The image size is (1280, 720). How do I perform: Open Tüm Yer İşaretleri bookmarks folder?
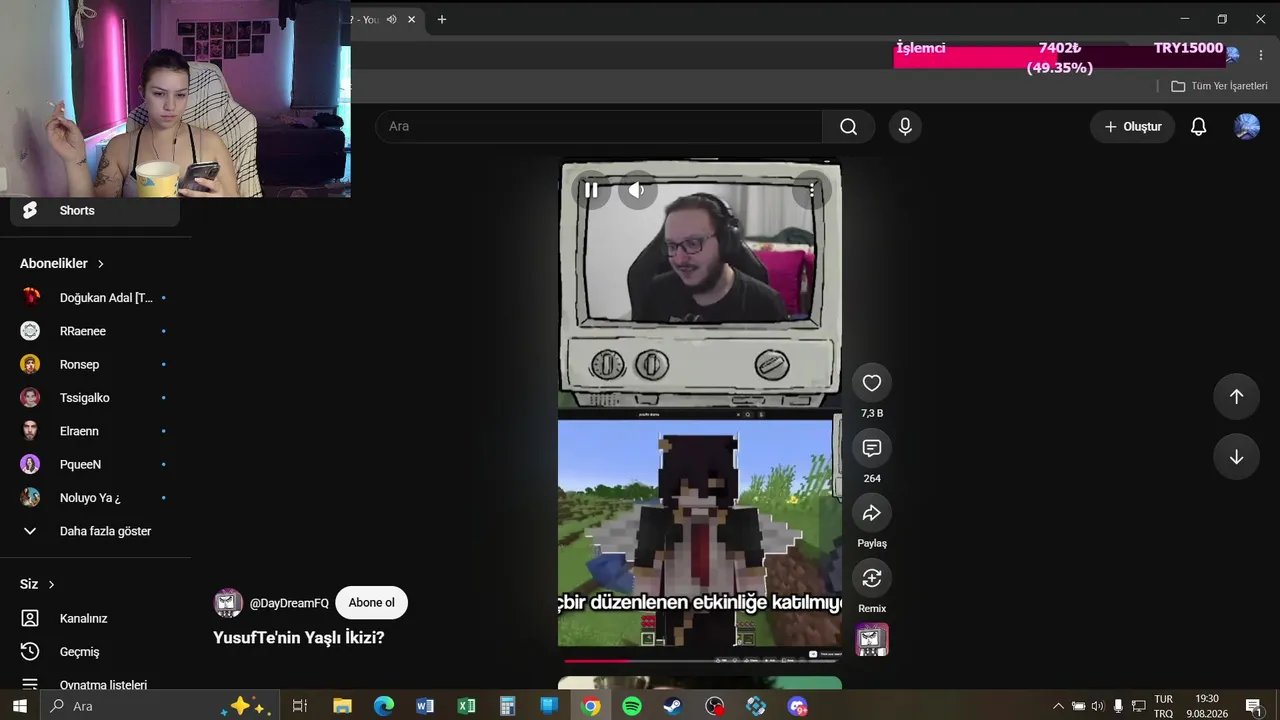click(1219, 86)
